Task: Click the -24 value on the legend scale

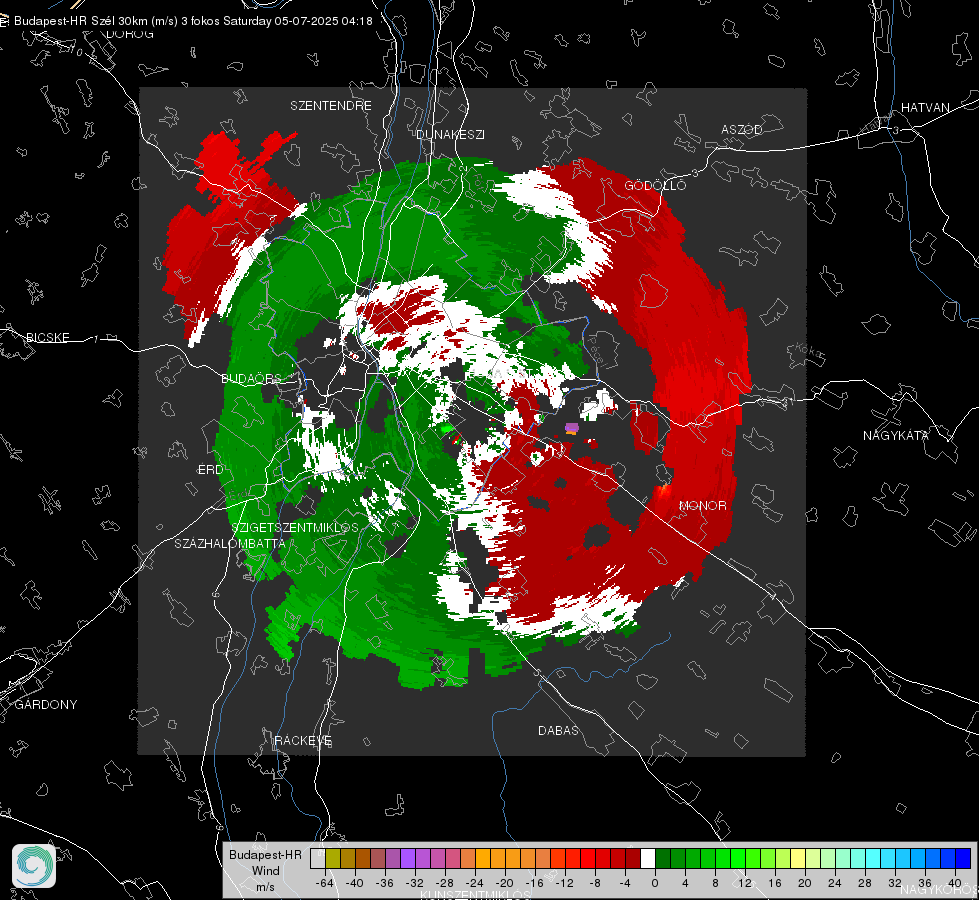Action: tap(475, 883)
